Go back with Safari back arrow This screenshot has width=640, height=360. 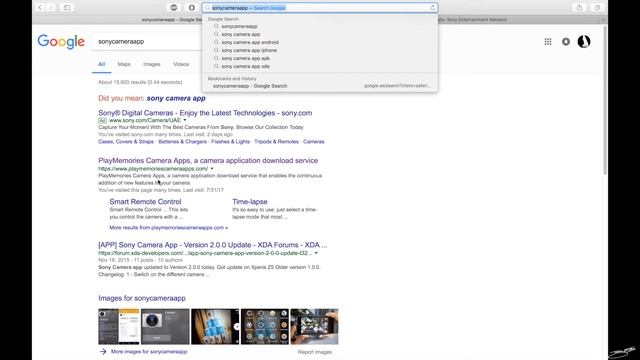click(40, 7)
